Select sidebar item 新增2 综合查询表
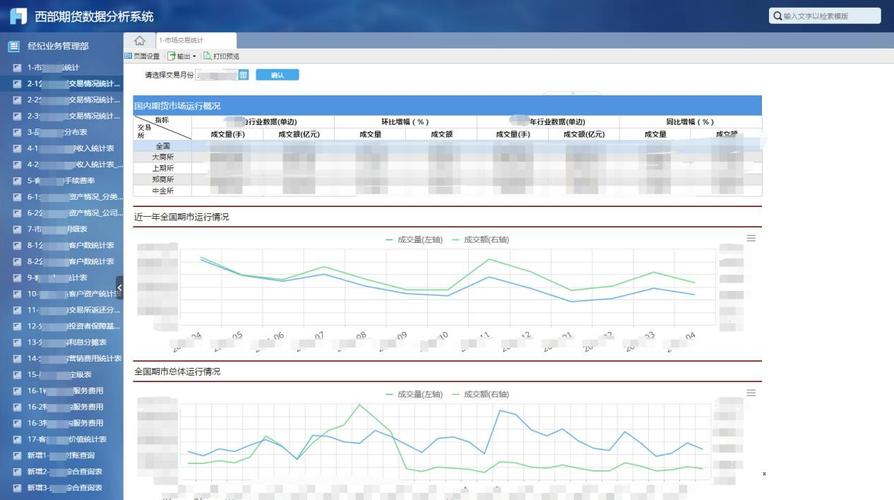Viewport: 894px width, 500px height. (62, 471)
